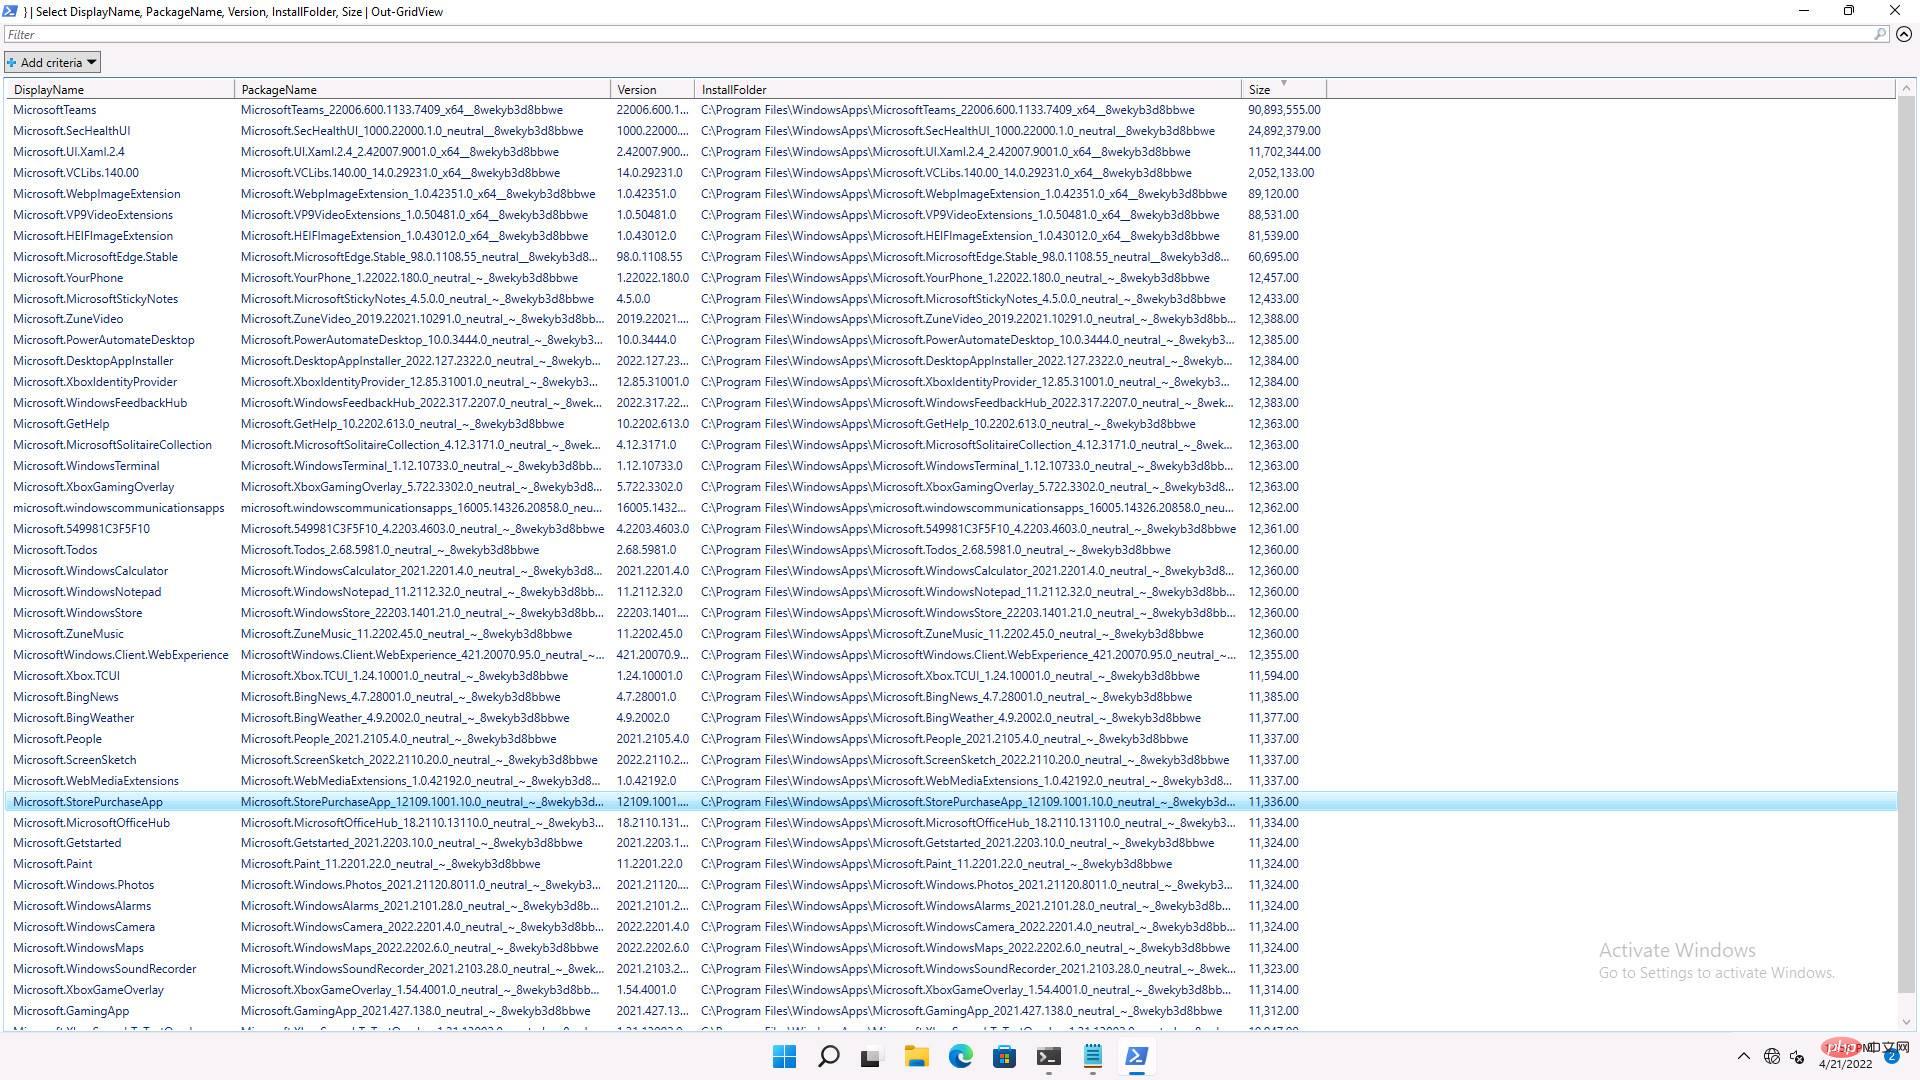1920x1080 pixels.
Task: Click the taskbar Search magnifier icon
Action: [x=828, y=1056]
